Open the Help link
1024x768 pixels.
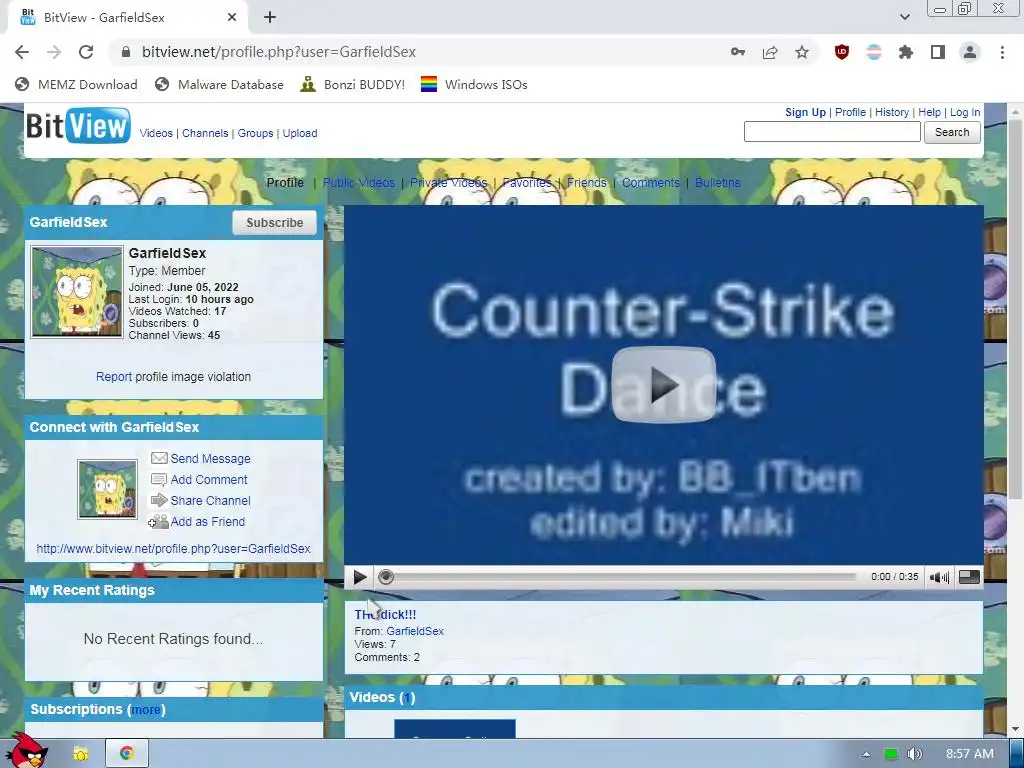(929, 112)
